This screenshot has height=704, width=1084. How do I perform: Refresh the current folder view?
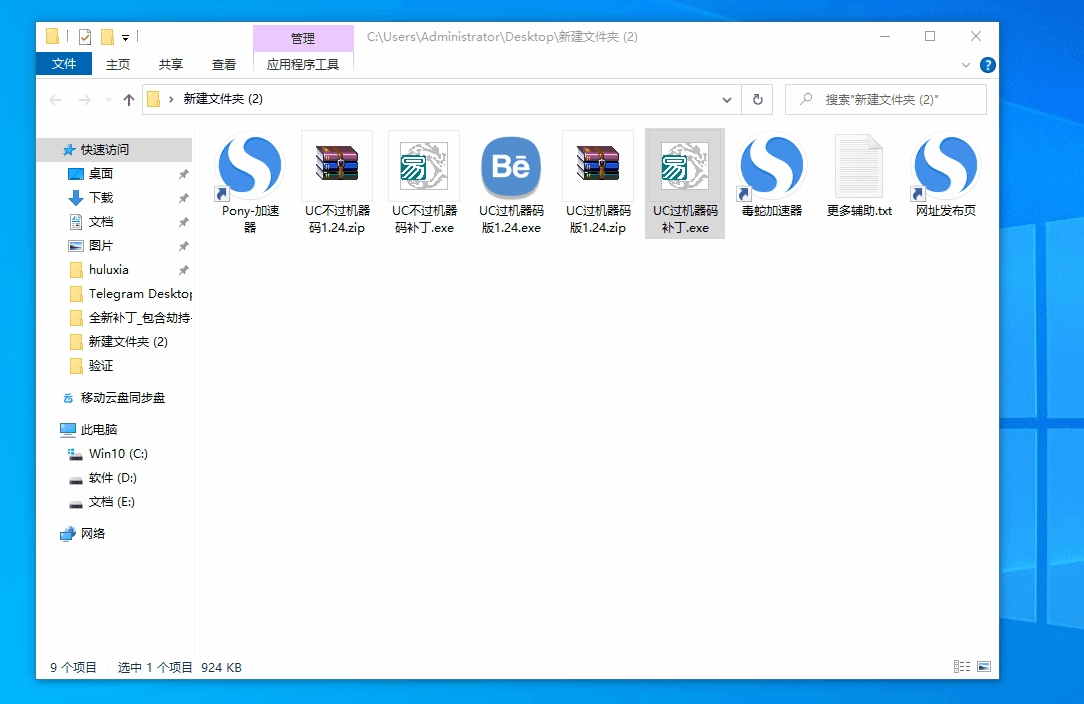(x=757, y=100)
